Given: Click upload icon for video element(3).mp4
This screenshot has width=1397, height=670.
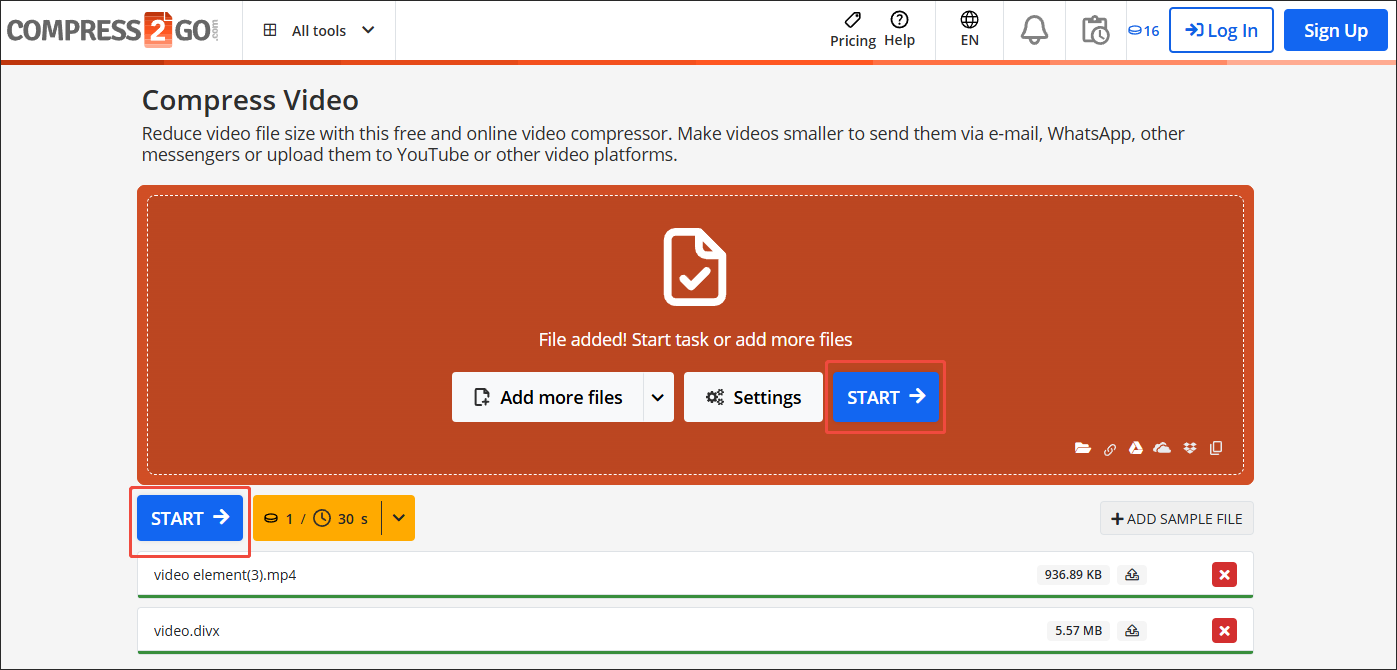Looking at the screenshot, I should [x=1132, y=575].
